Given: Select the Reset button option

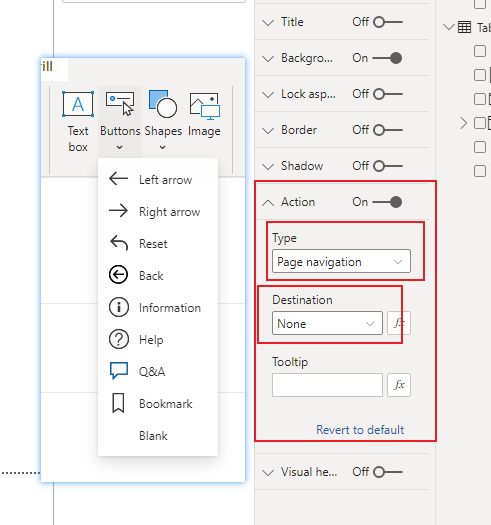Looking at the screenshot, I should 158,243.
